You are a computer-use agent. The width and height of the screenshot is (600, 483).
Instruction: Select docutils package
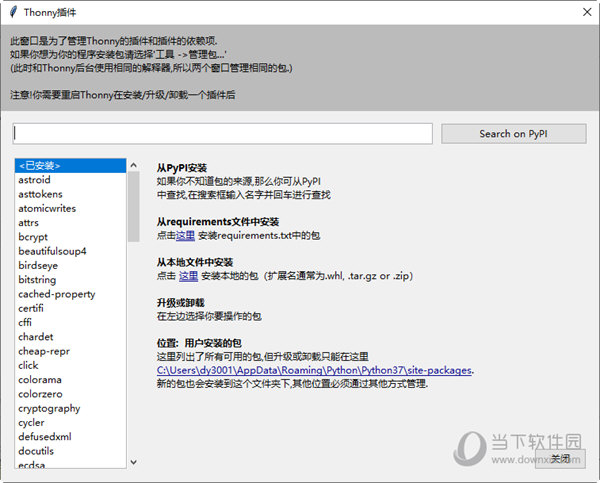tap(70, 451)
